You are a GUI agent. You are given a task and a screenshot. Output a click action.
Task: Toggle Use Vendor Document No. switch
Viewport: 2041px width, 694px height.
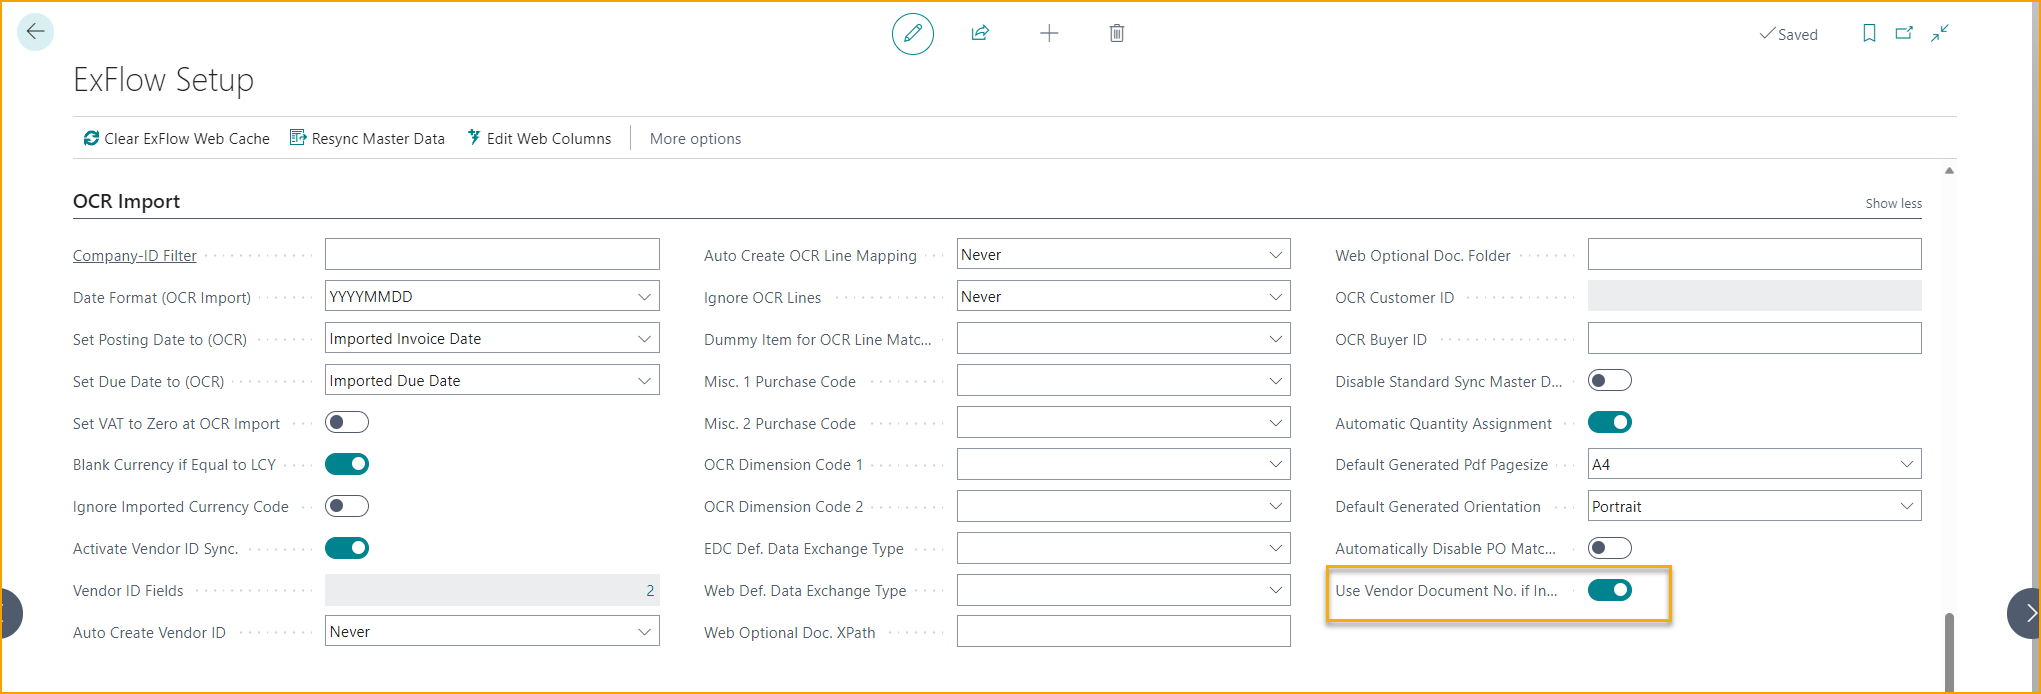[1610, 590]
